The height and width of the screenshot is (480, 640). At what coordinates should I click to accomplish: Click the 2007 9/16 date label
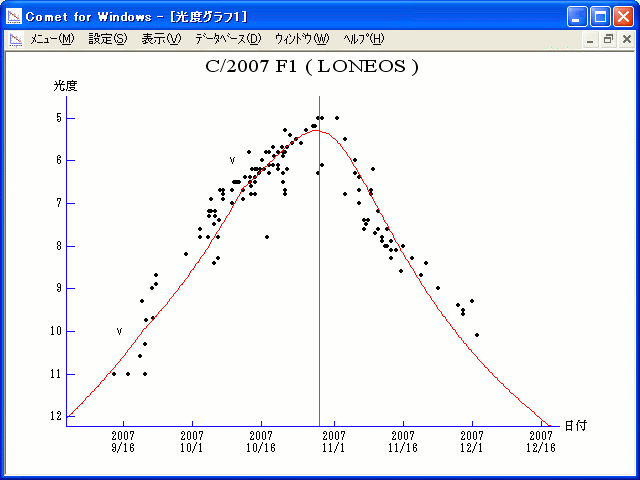[123, 442]
